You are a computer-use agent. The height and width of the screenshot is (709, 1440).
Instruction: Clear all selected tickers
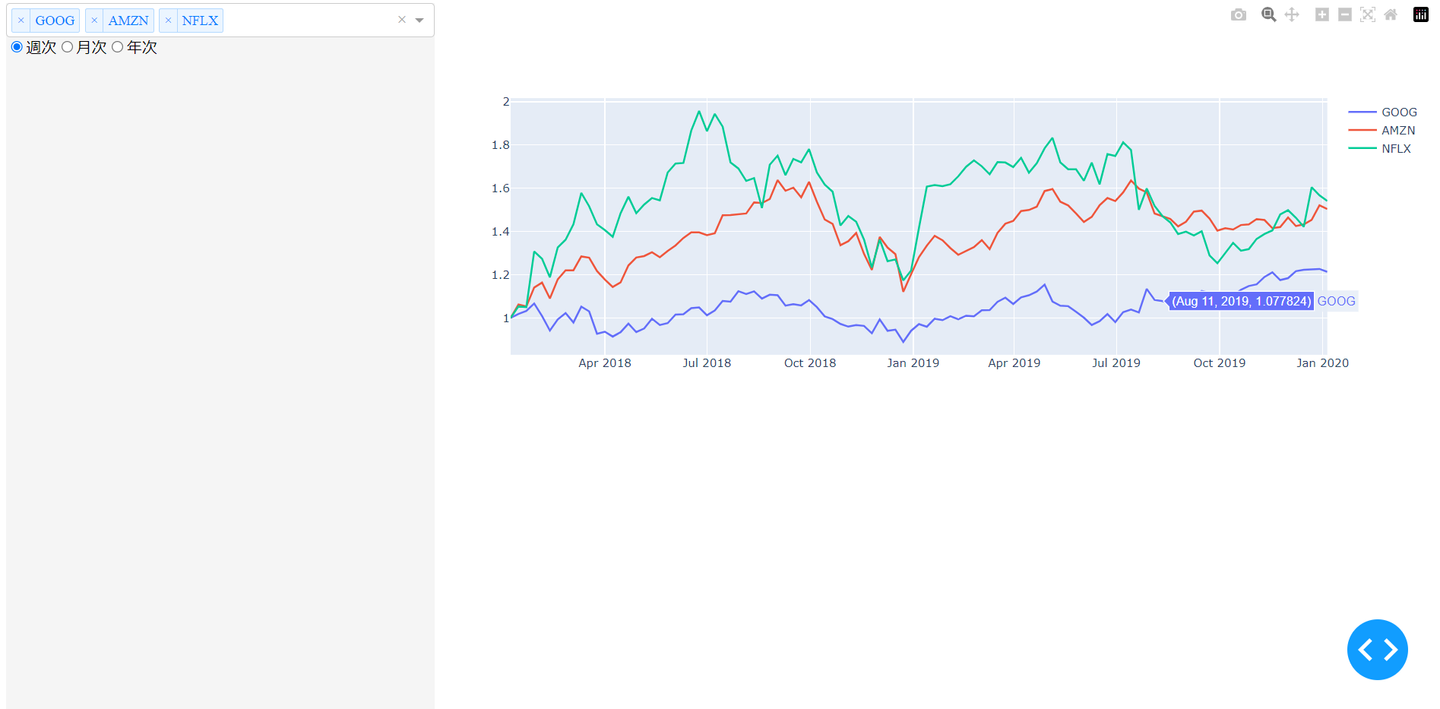pos(402,20)
